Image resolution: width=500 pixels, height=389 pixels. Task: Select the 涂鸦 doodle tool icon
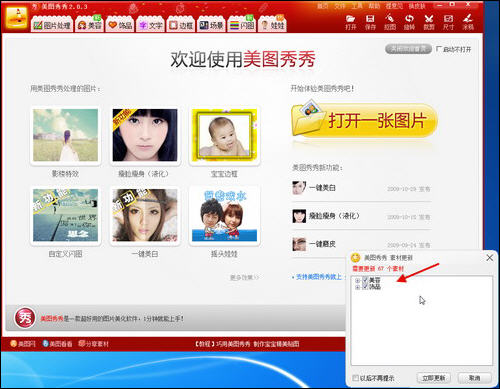click(468, 22)
